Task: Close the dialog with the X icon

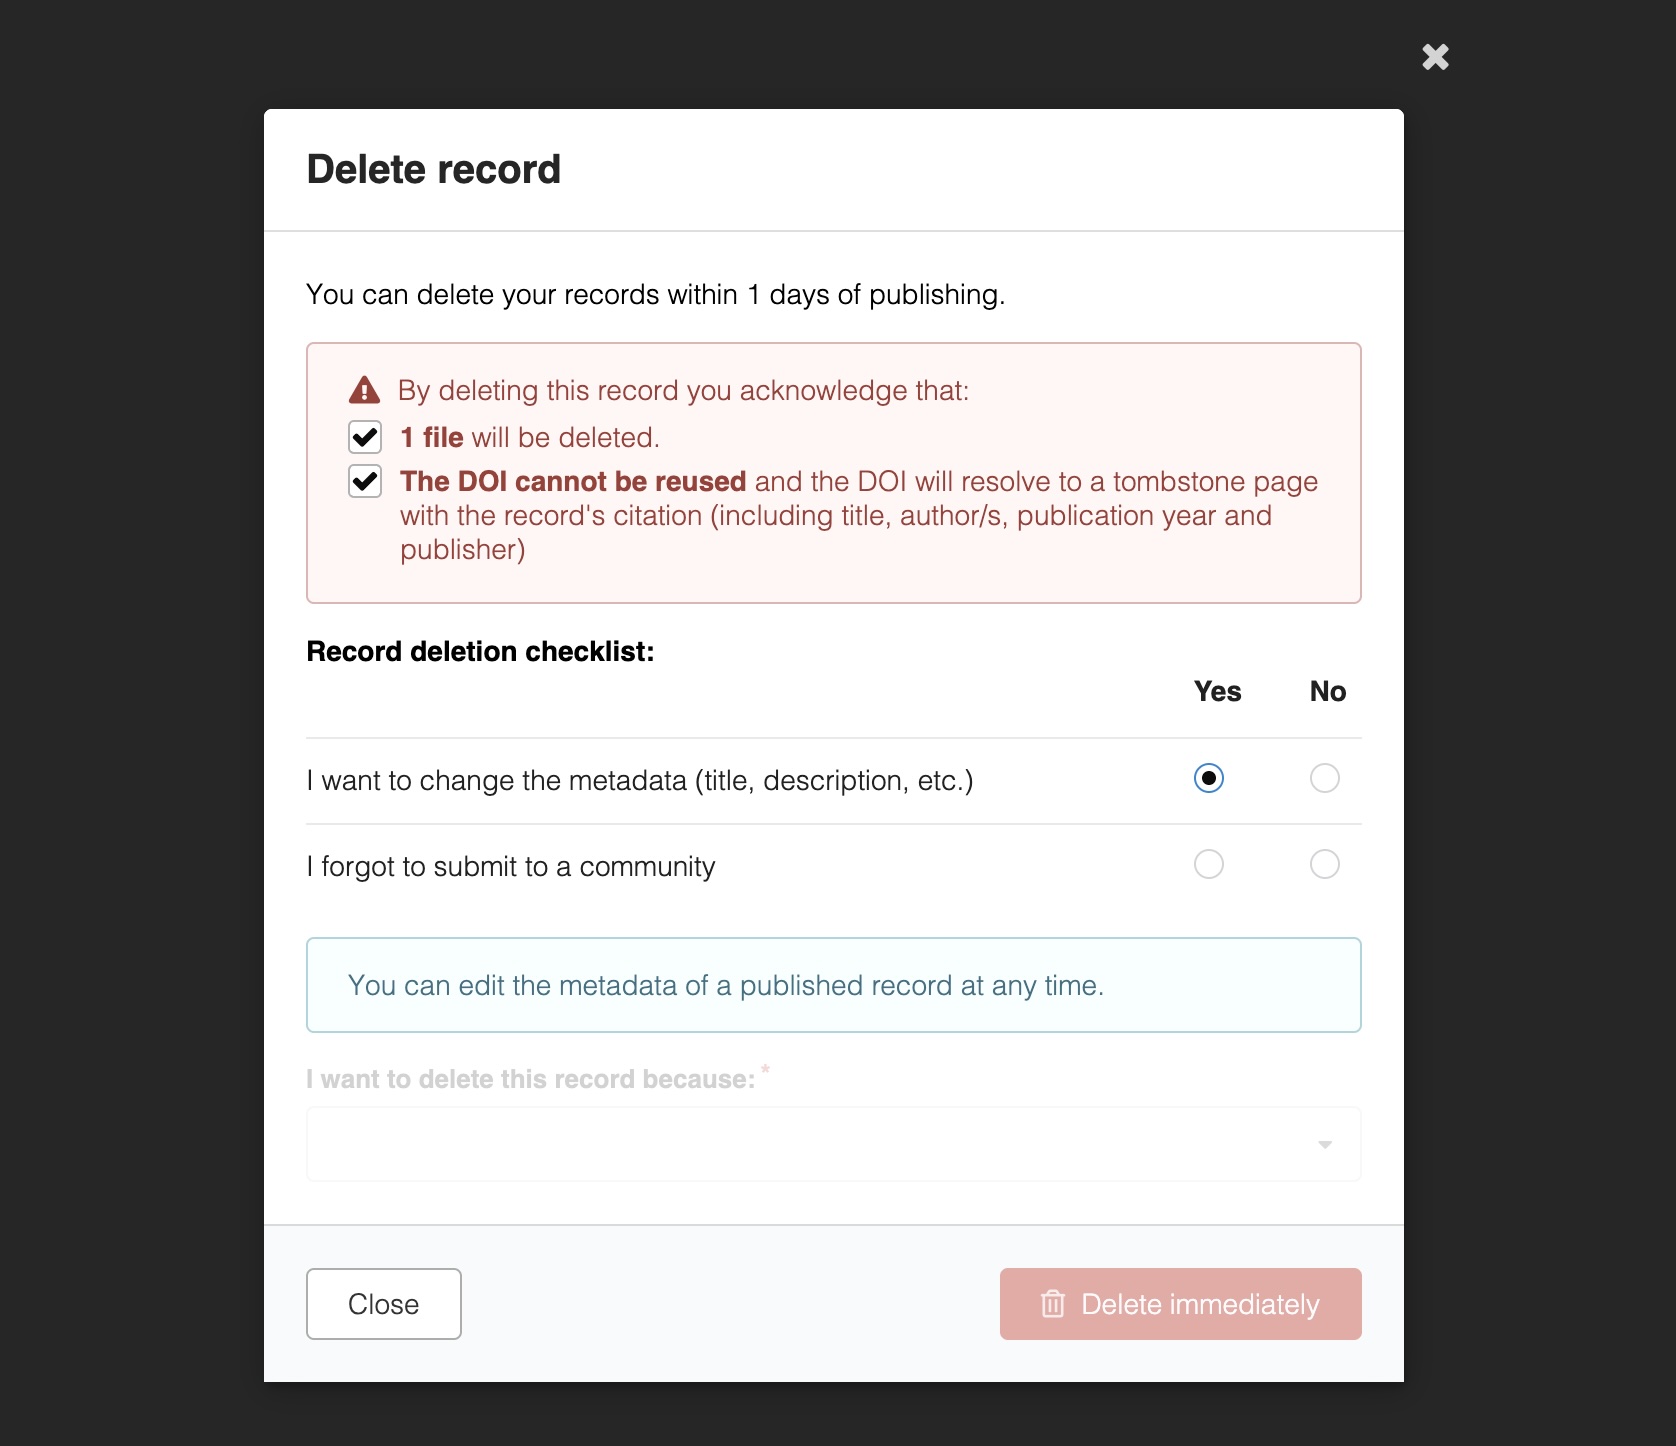Action: coord(1435,57)
